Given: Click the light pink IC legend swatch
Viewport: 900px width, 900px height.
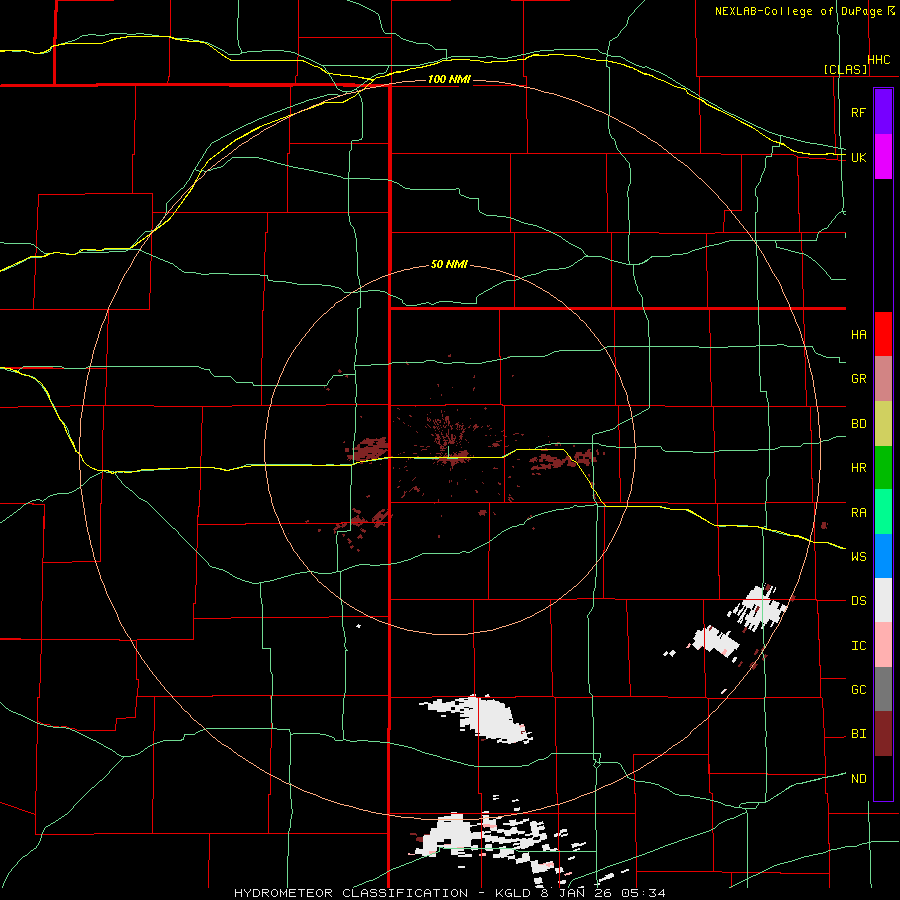Looking at the screenshot, I should coord(883,645).
